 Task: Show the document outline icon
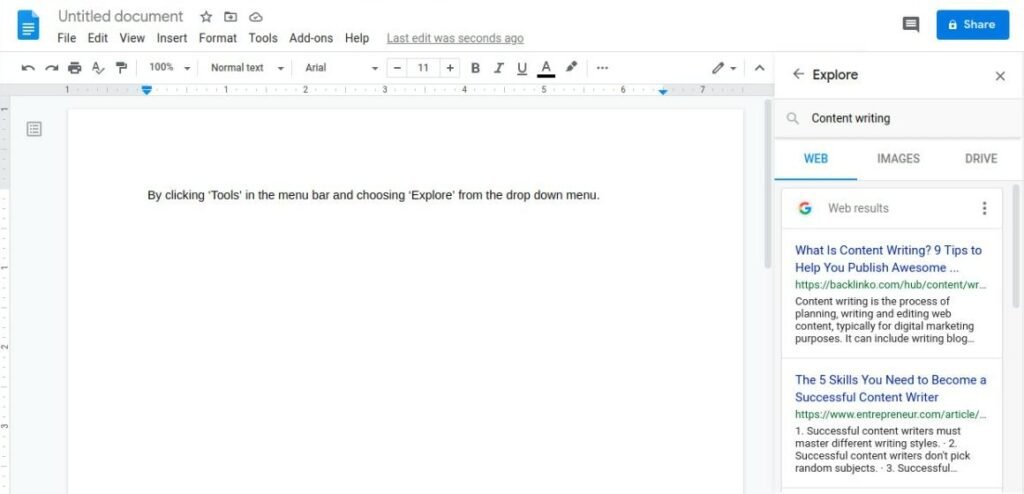pyautogui.click(x=34, y=129)
